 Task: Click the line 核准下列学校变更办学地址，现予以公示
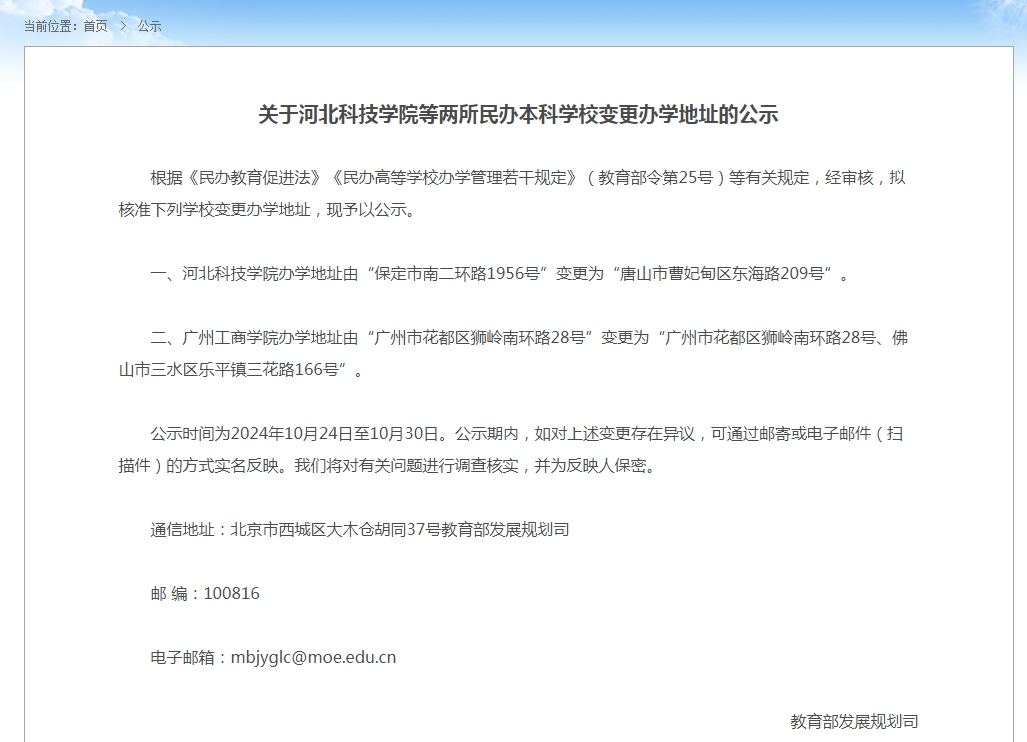(x=267, y=210)
